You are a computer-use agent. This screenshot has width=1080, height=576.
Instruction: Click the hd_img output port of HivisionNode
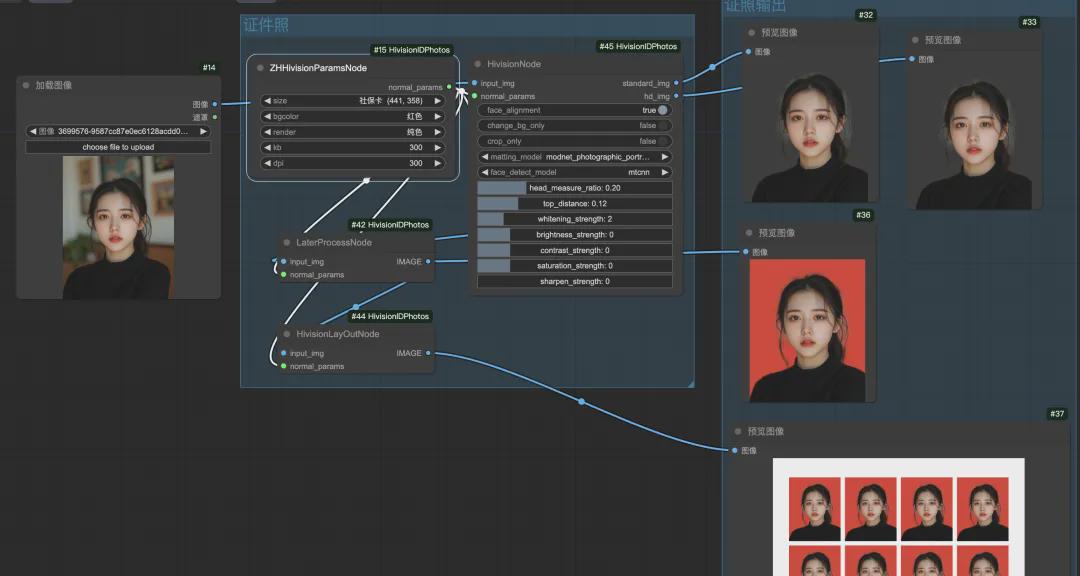coord(676,96)
